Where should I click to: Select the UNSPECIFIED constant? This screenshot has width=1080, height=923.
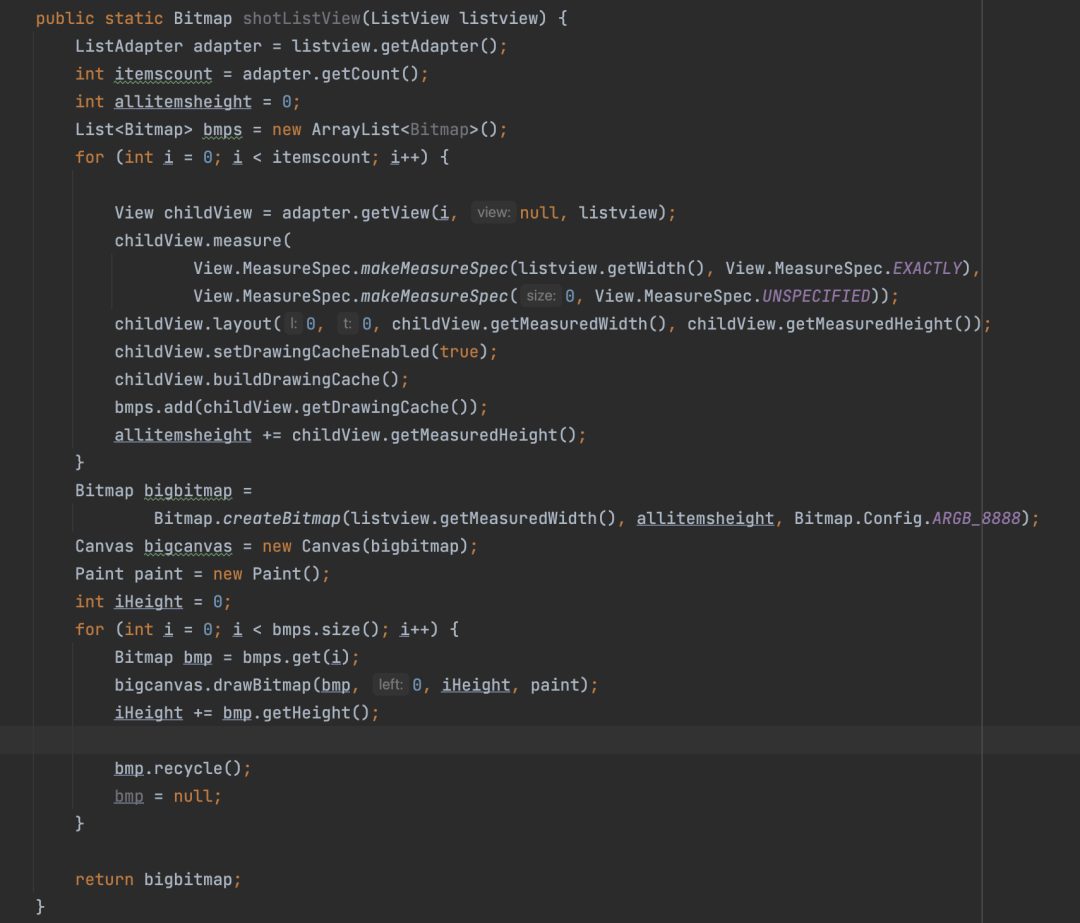tap(816, 296)
